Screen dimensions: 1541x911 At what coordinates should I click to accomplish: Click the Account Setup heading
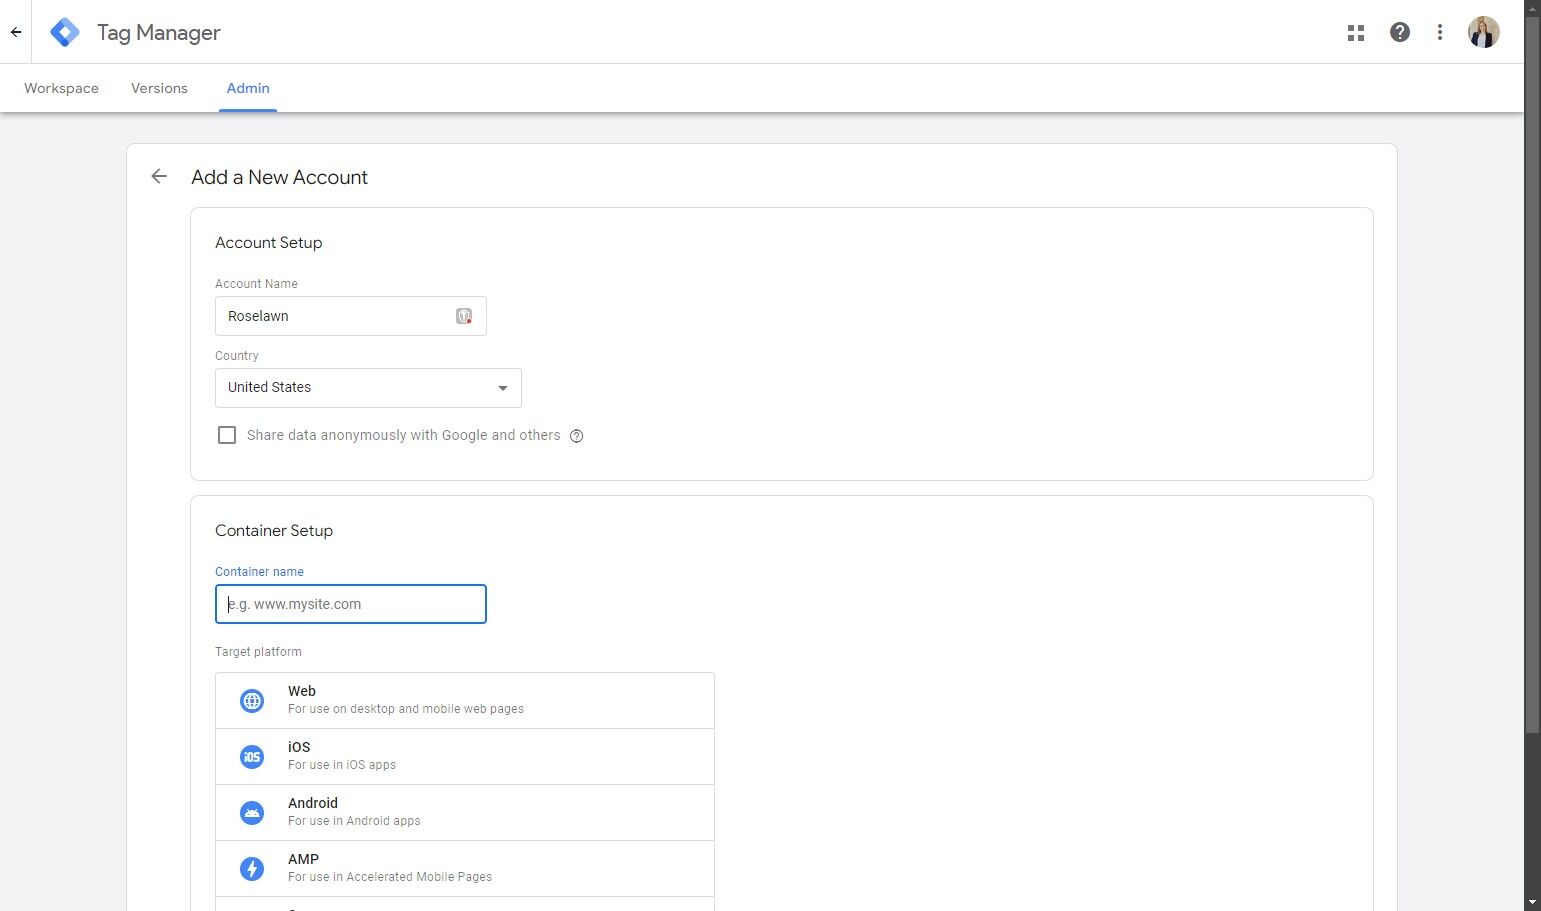click(269, 243)
